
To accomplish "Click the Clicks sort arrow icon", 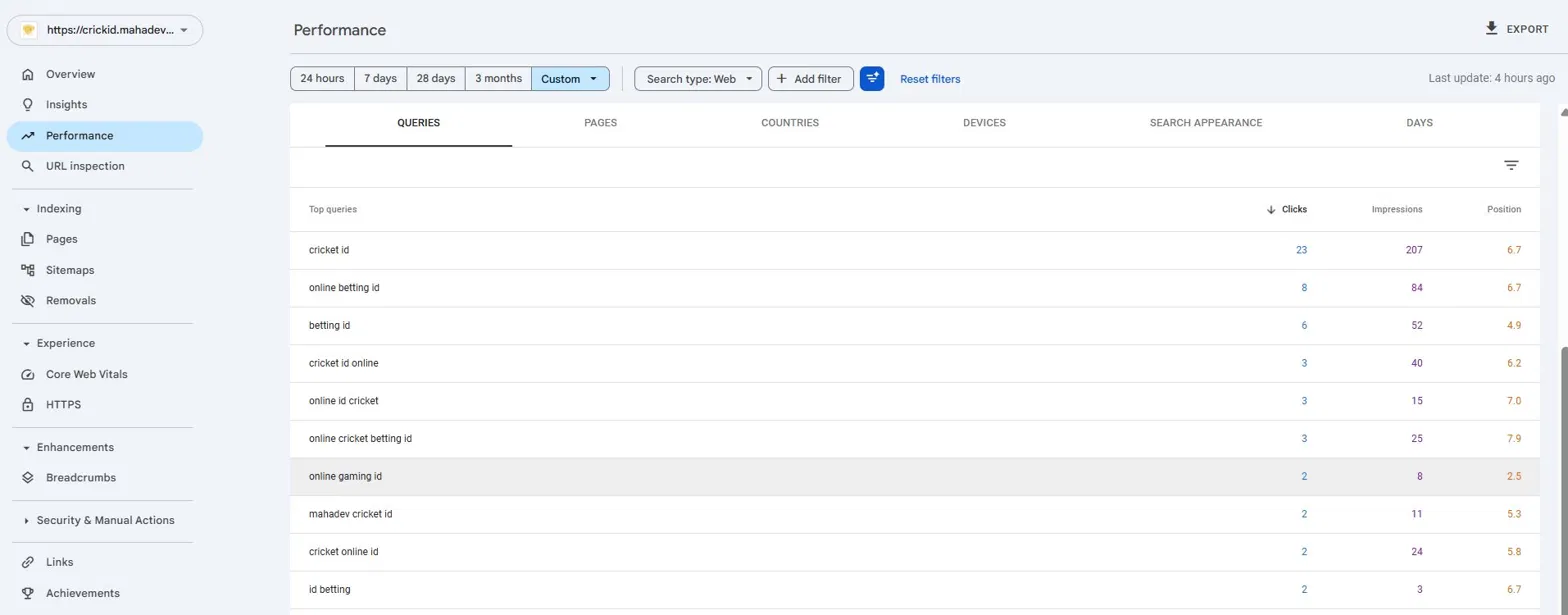I will tap(1270, 210).
